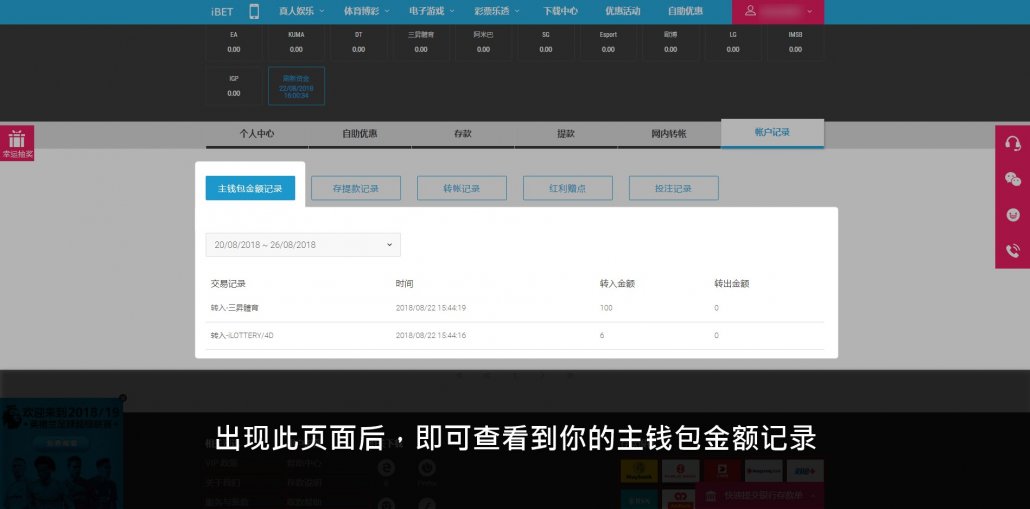The image size is (1030, 509).
Task: Click the mobile phone icon beside iBET
Action: 254,11
